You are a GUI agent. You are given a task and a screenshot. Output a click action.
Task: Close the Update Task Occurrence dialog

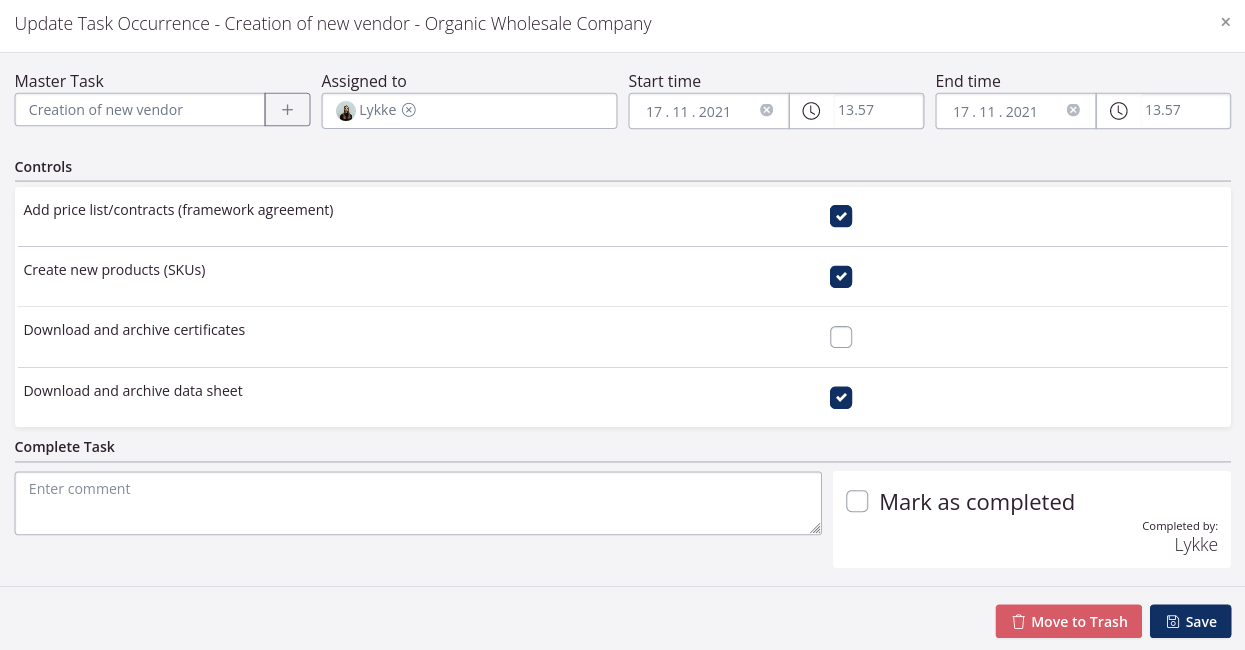pos(1225,22)
